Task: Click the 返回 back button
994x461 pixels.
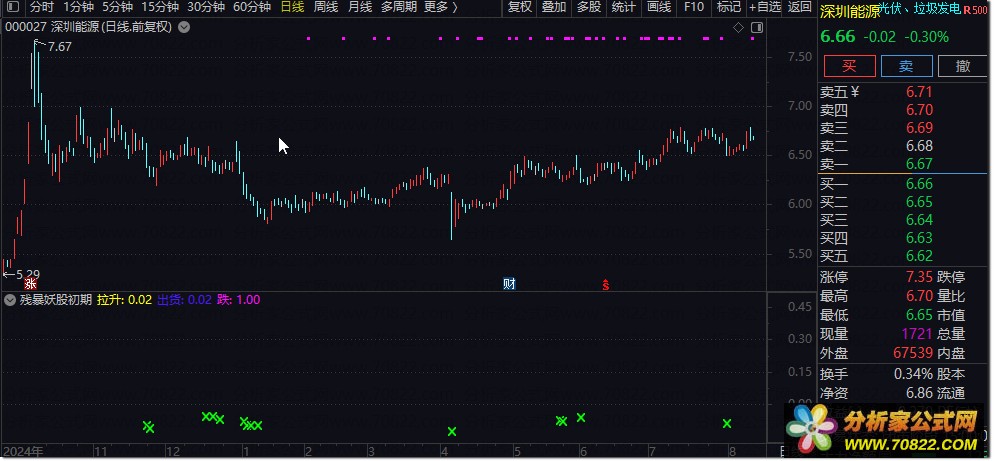Action: (x=799, y=8)
